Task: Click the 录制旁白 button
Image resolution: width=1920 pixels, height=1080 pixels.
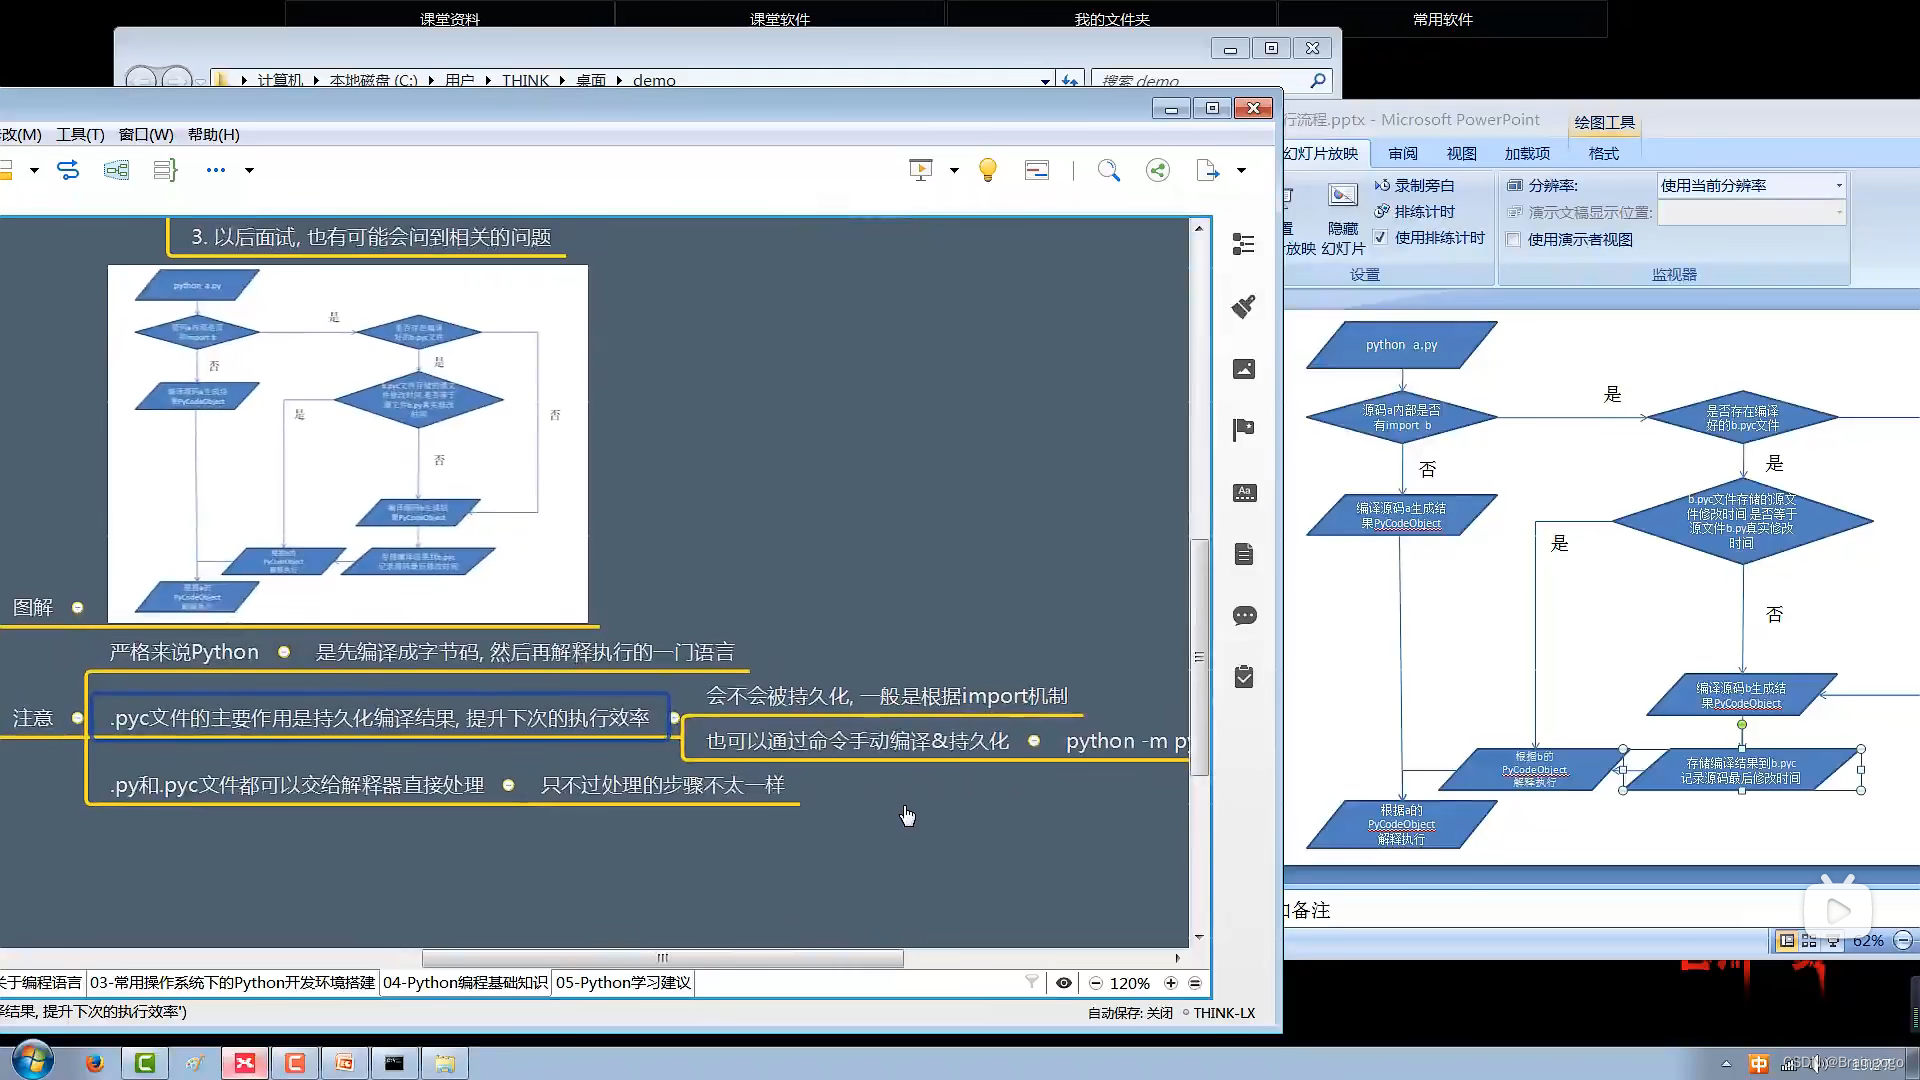Action: (1414, 186)
